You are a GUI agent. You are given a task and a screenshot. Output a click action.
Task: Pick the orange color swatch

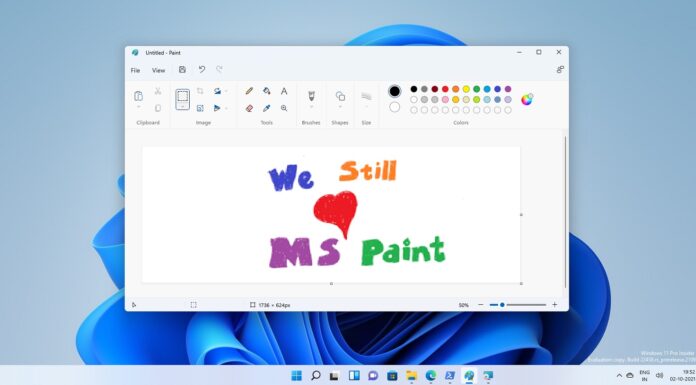coord(455,89)
